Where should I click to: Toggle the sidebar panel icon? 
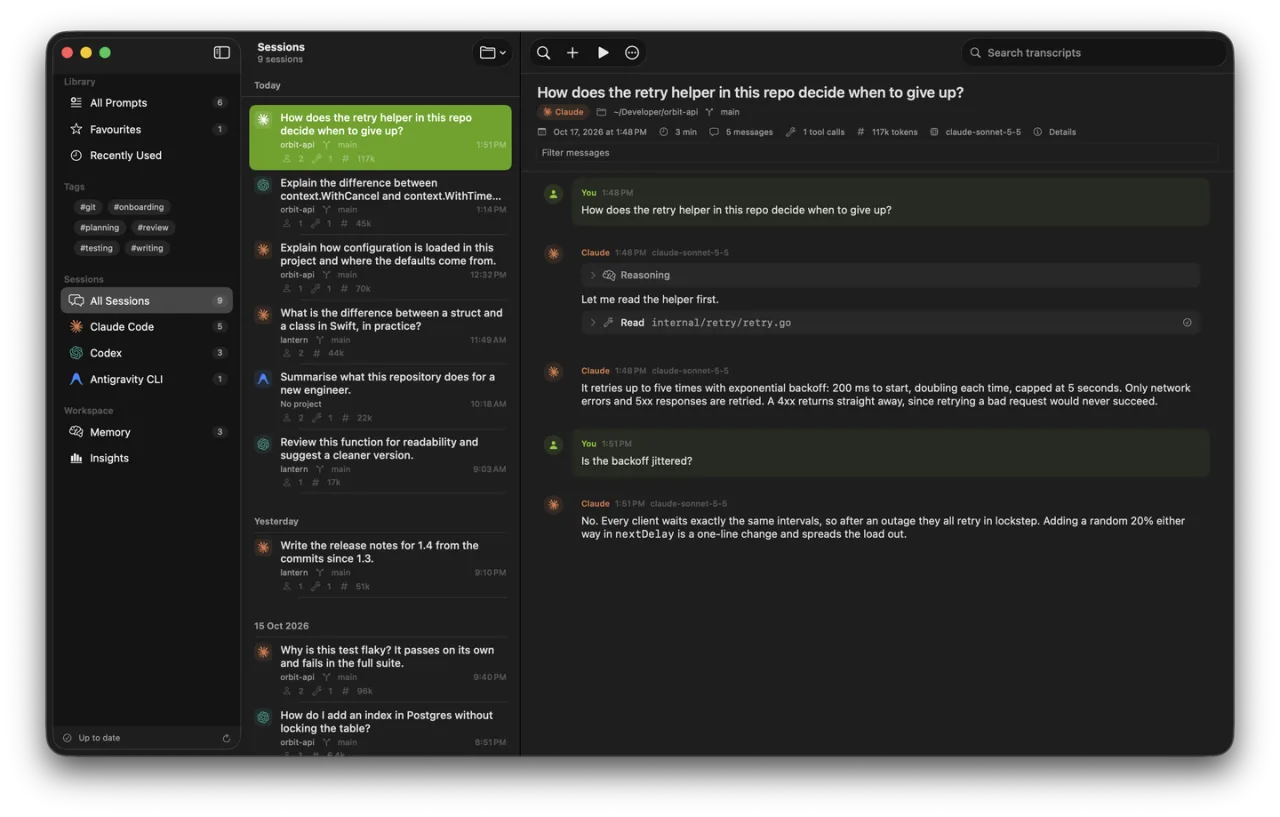[x=222, y=53]
